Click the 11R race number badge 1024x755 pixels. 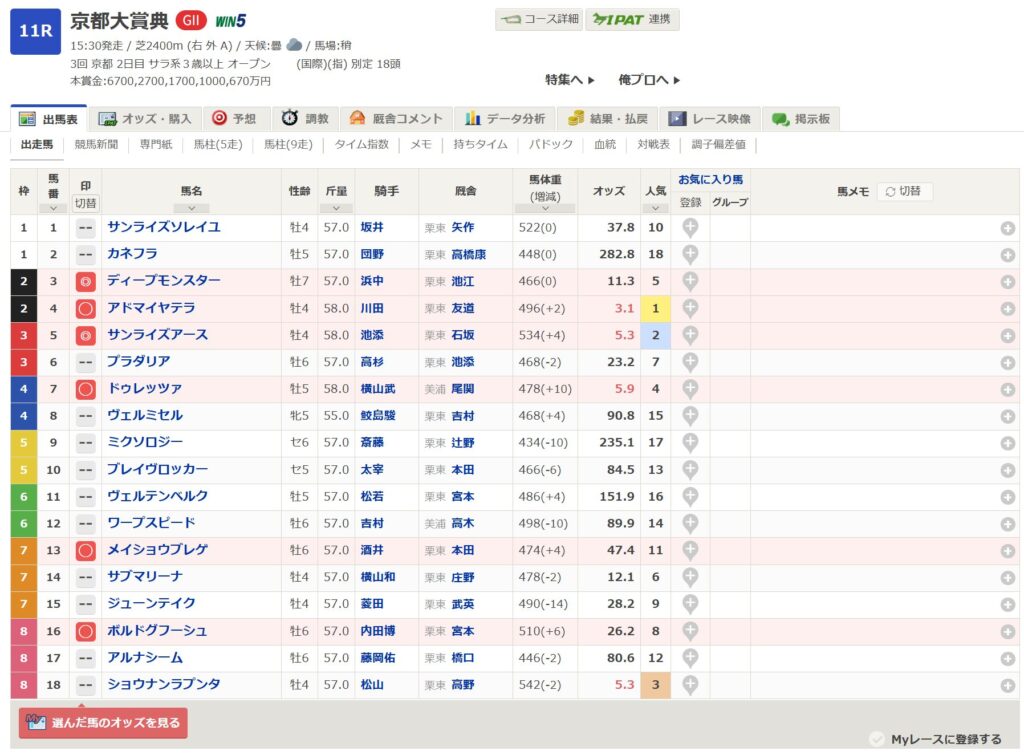[x=35, y=32]
